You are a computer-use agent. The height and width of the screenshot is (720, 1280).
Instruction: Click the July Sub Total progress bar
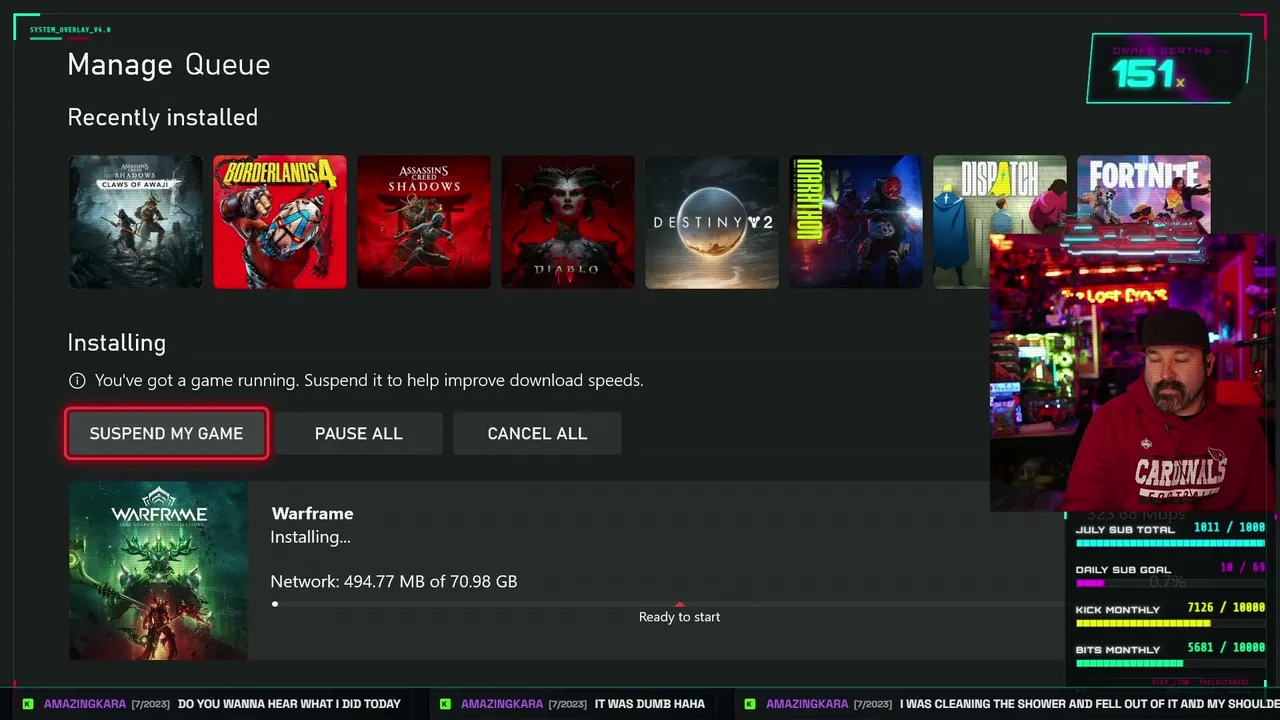(1170, 543)
